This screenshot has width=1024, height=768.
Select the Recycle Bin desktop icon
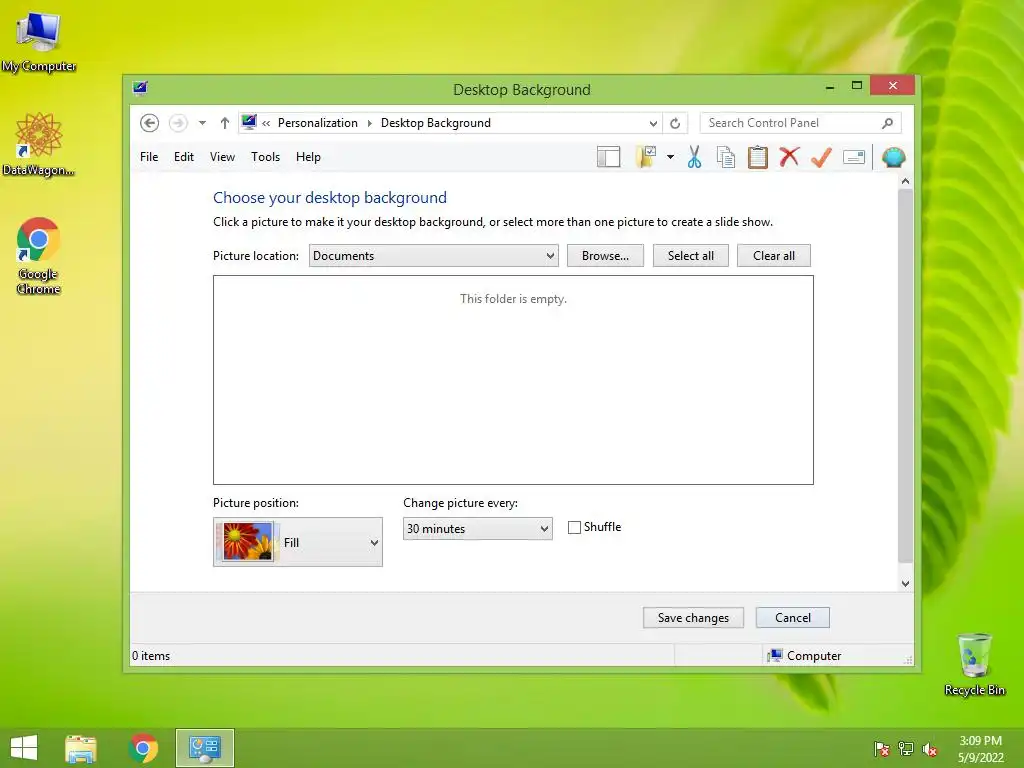974,664
